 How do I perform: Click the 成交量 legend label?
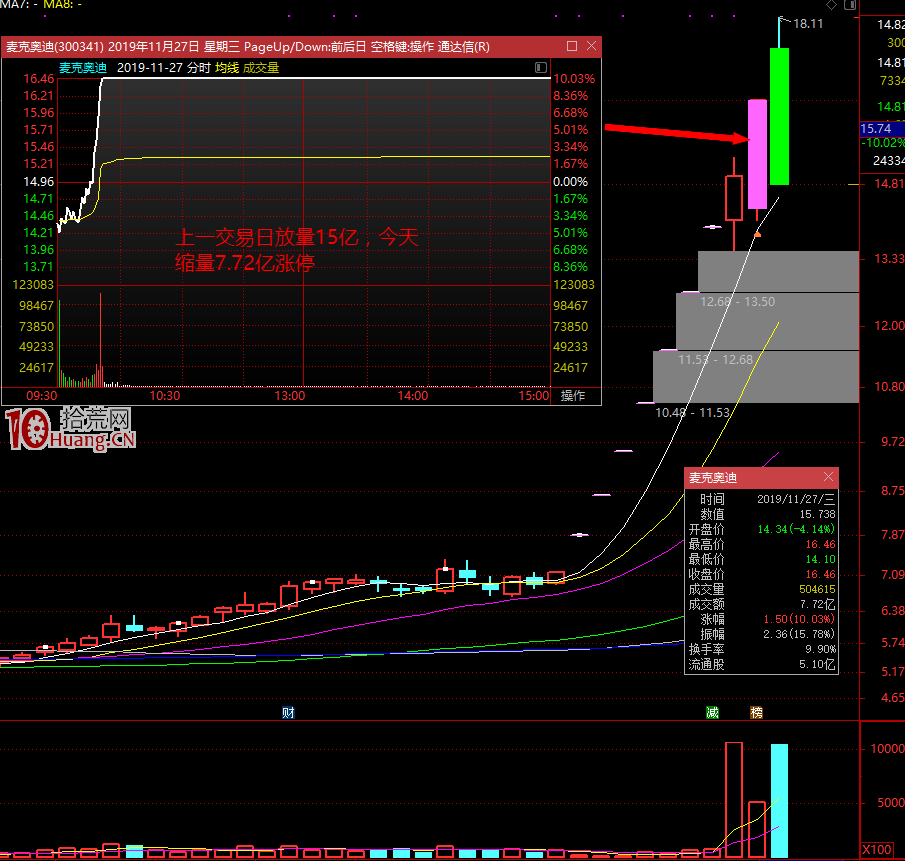pos(261,68)
